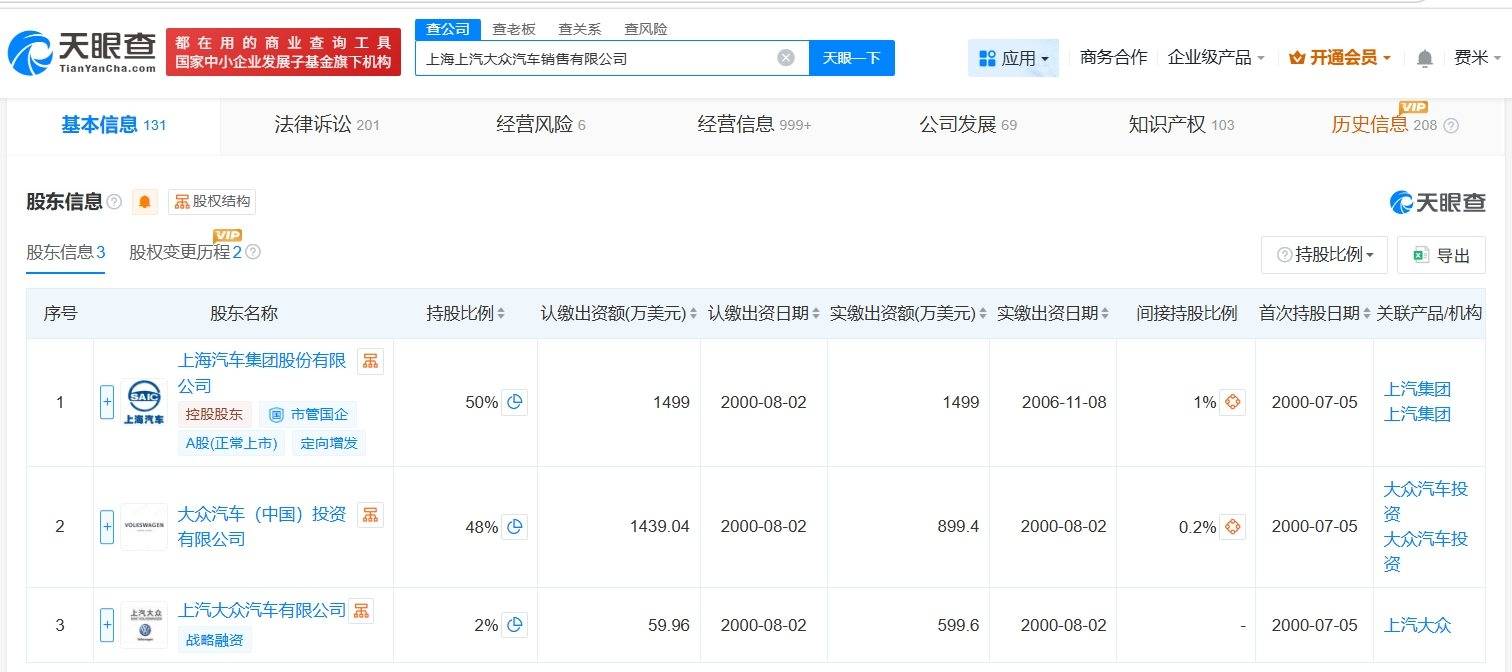The width and height of the screenshot is (1512, 672).
Task: Click the 导出 export button
Action: pos(1441,255)
